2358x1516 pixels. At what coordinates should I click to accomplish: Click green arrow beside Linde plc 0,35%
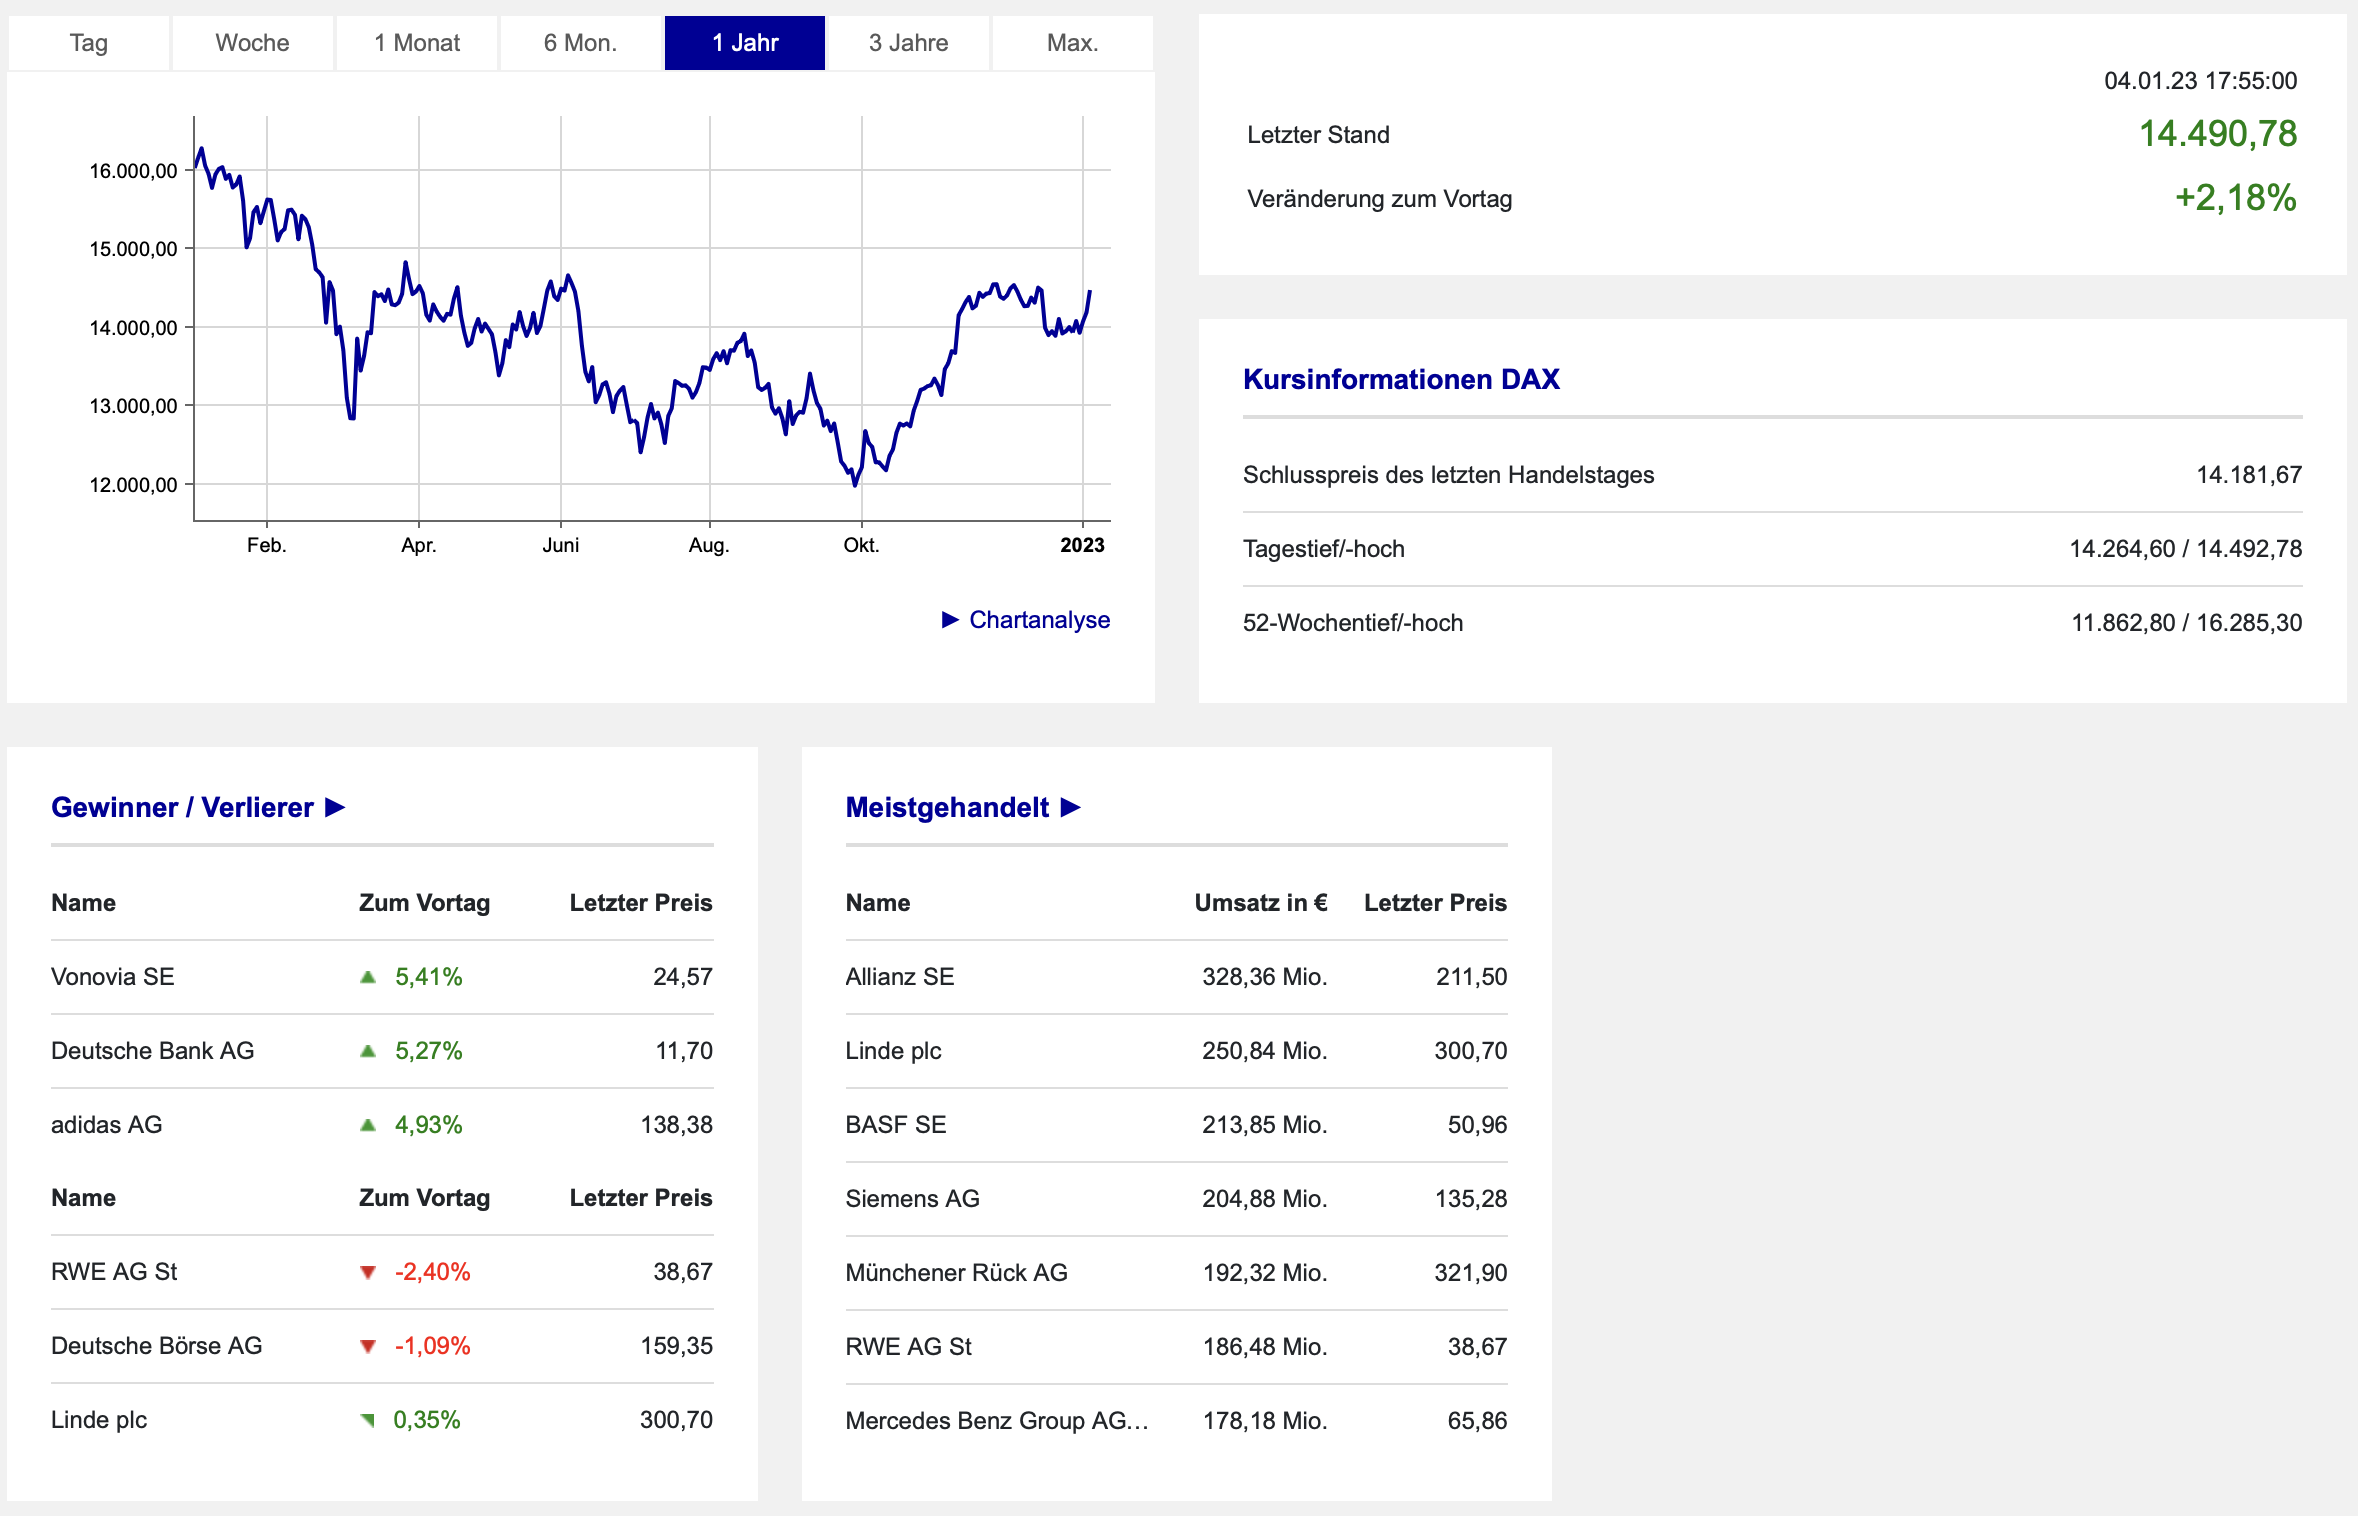click(367, 1420)
